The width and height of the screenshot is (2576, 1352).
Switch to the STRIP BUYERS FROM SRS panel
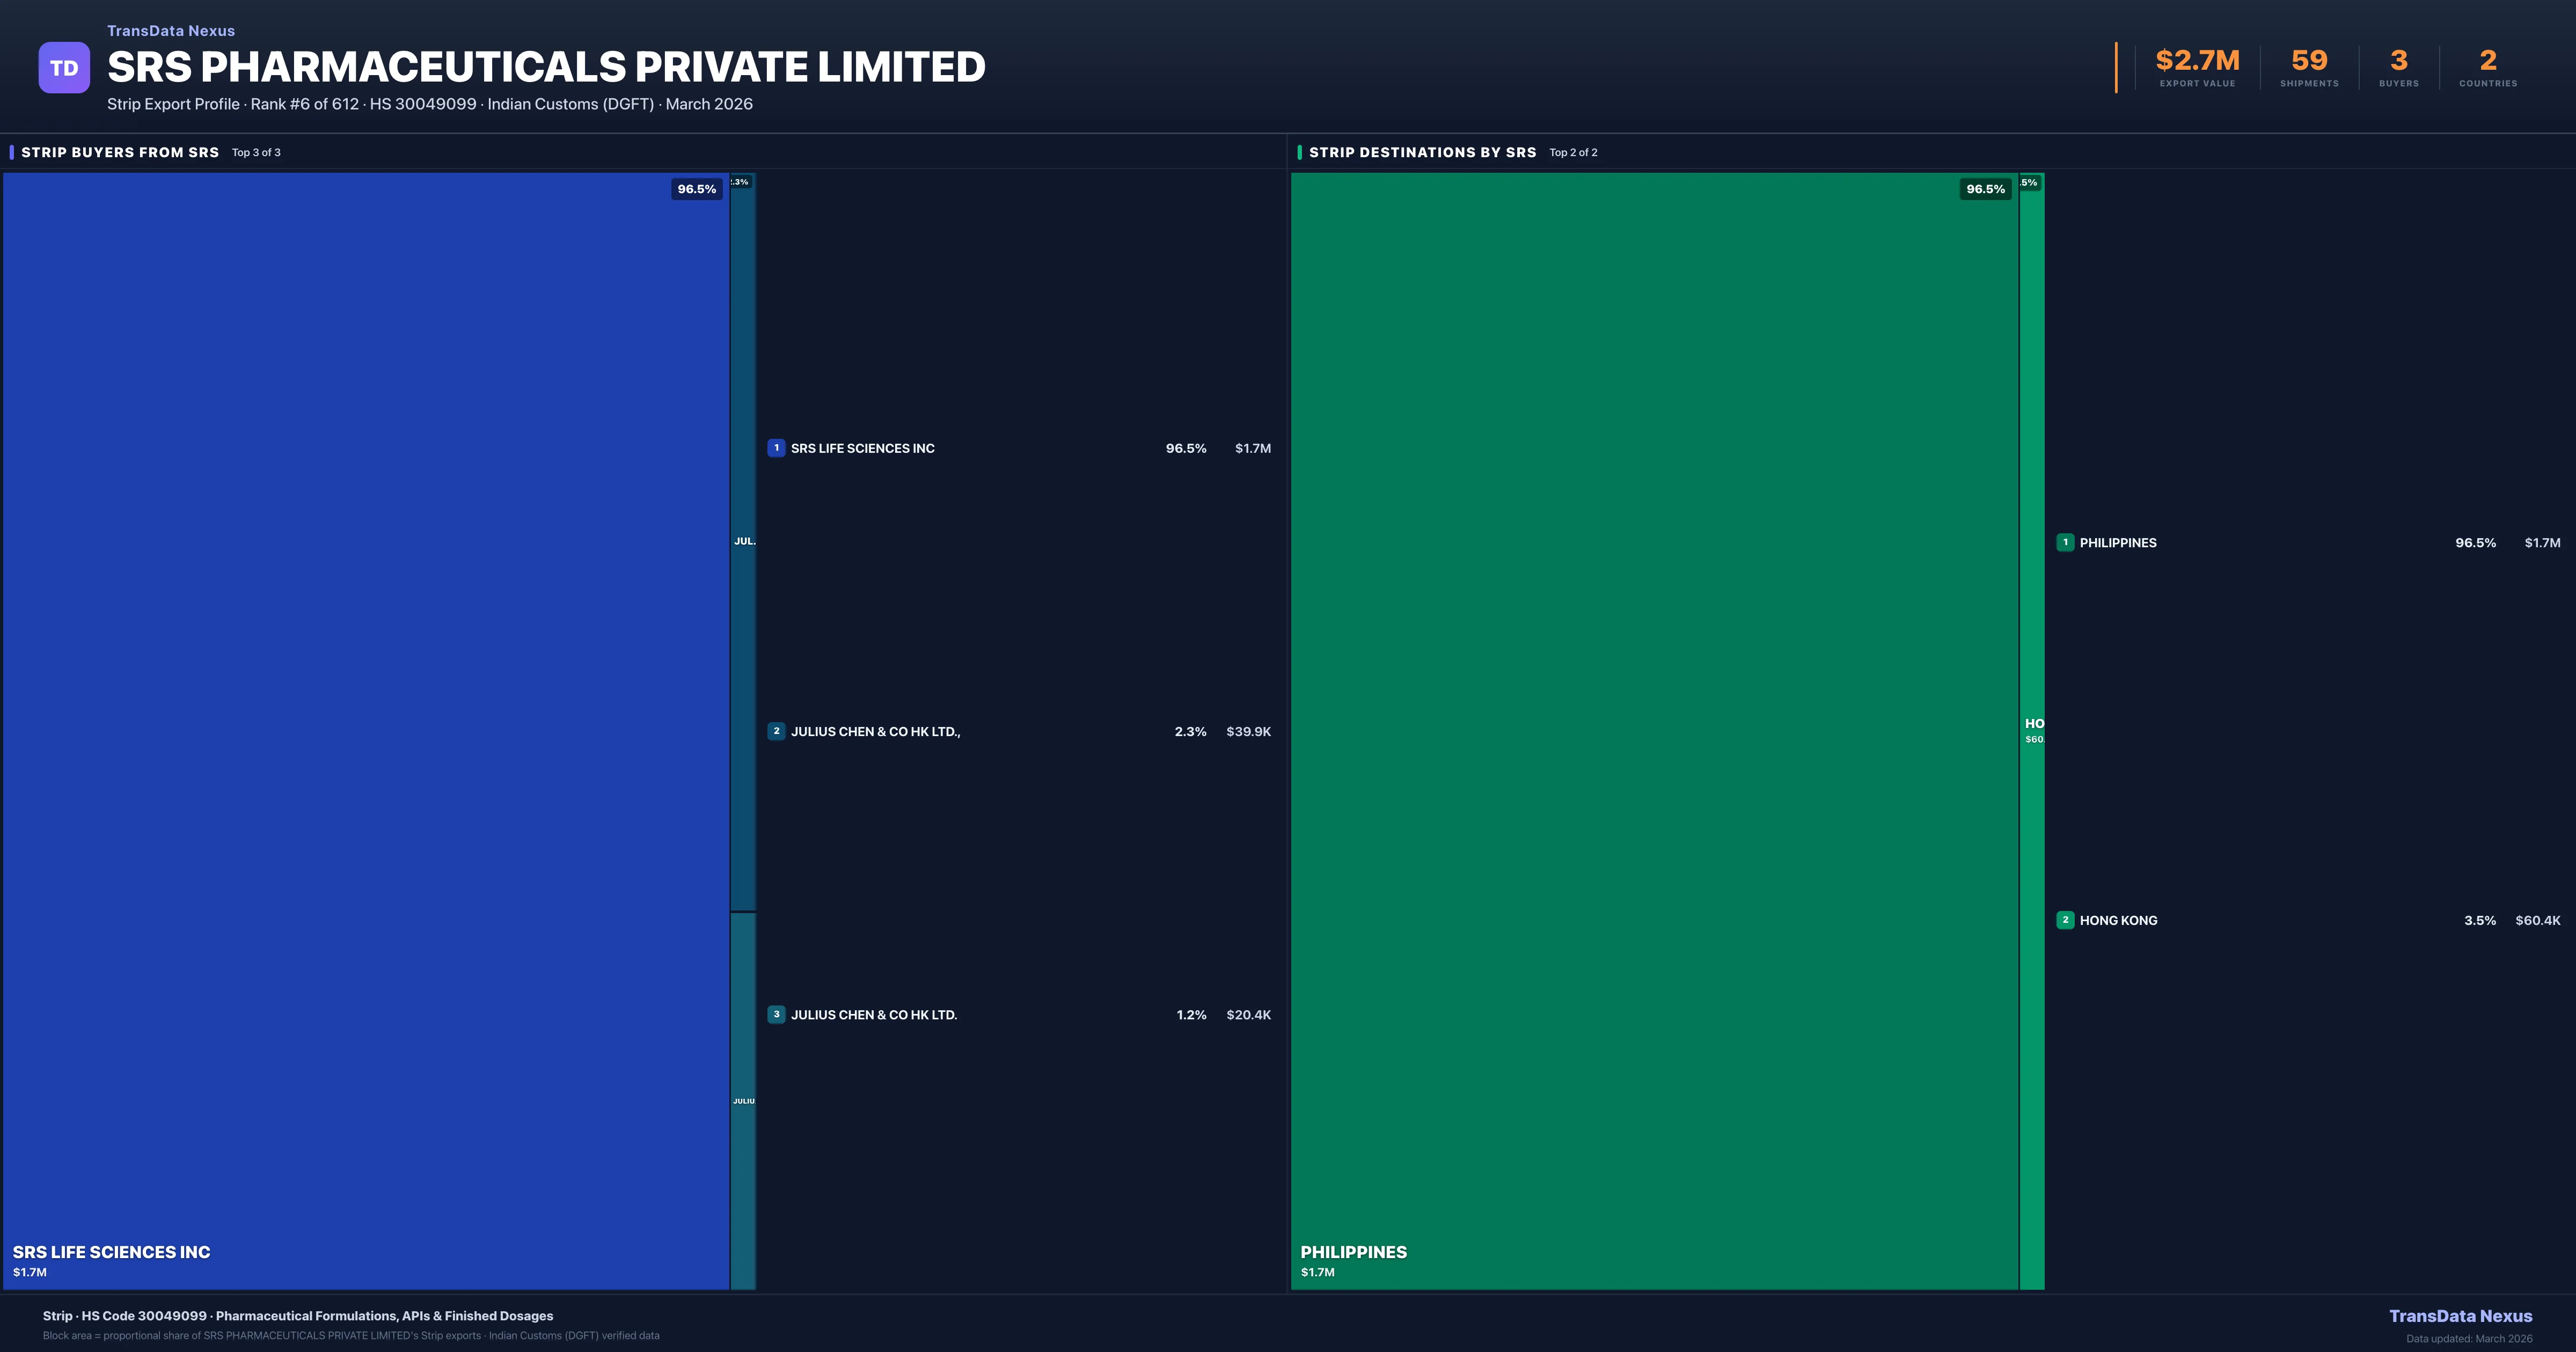tap(120, 152)
